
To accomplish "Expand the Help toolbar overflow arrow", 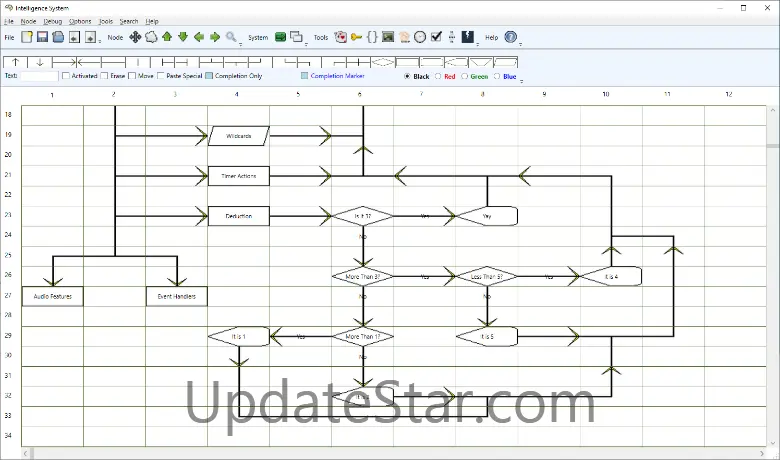I will coord(521,44).
